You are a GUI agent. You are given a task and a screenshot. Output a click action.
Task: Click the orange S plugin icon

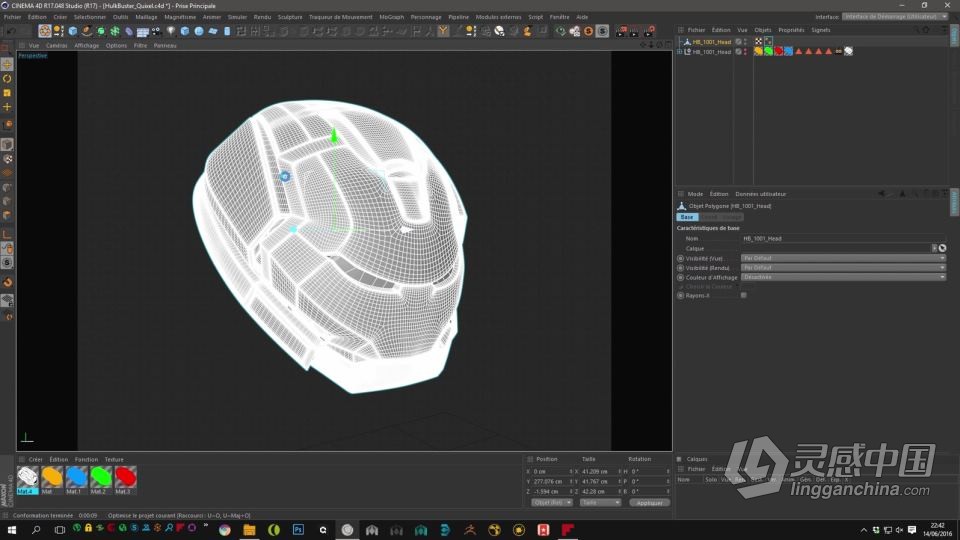pyautogui.click(x=588, y=31)
